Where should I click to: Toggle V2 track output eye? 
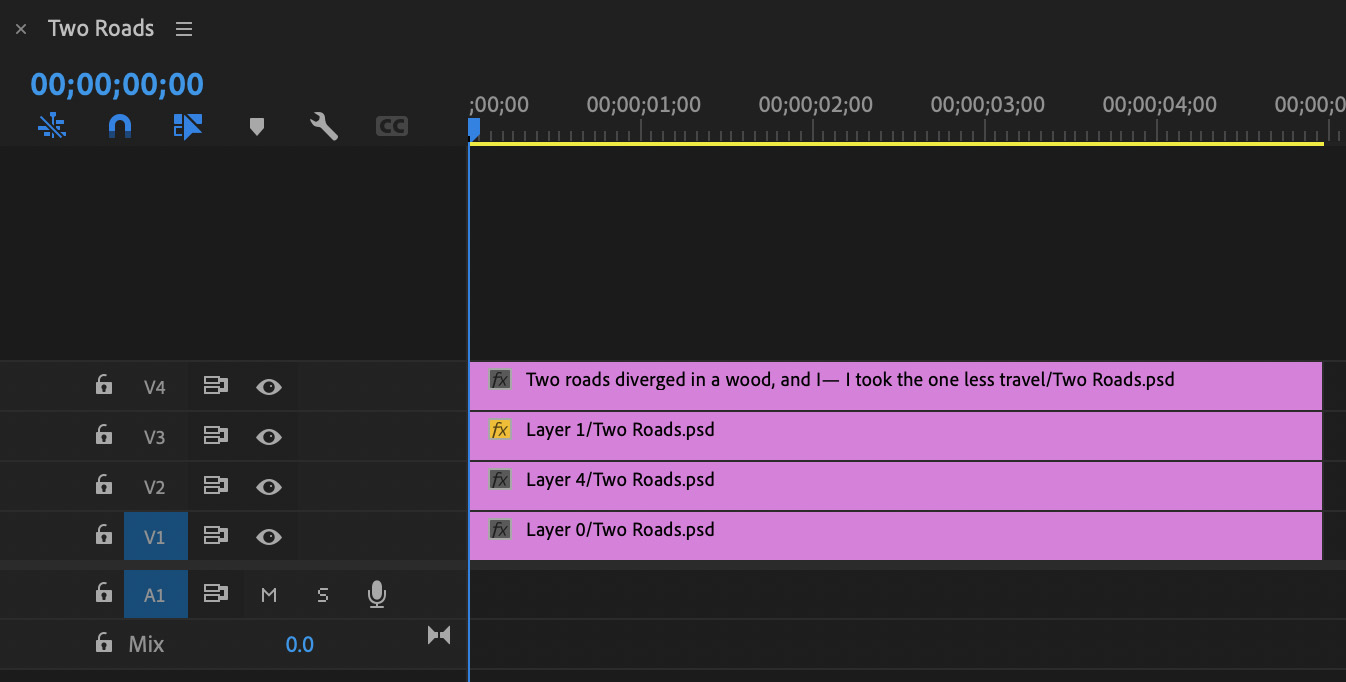click(268, 487)
